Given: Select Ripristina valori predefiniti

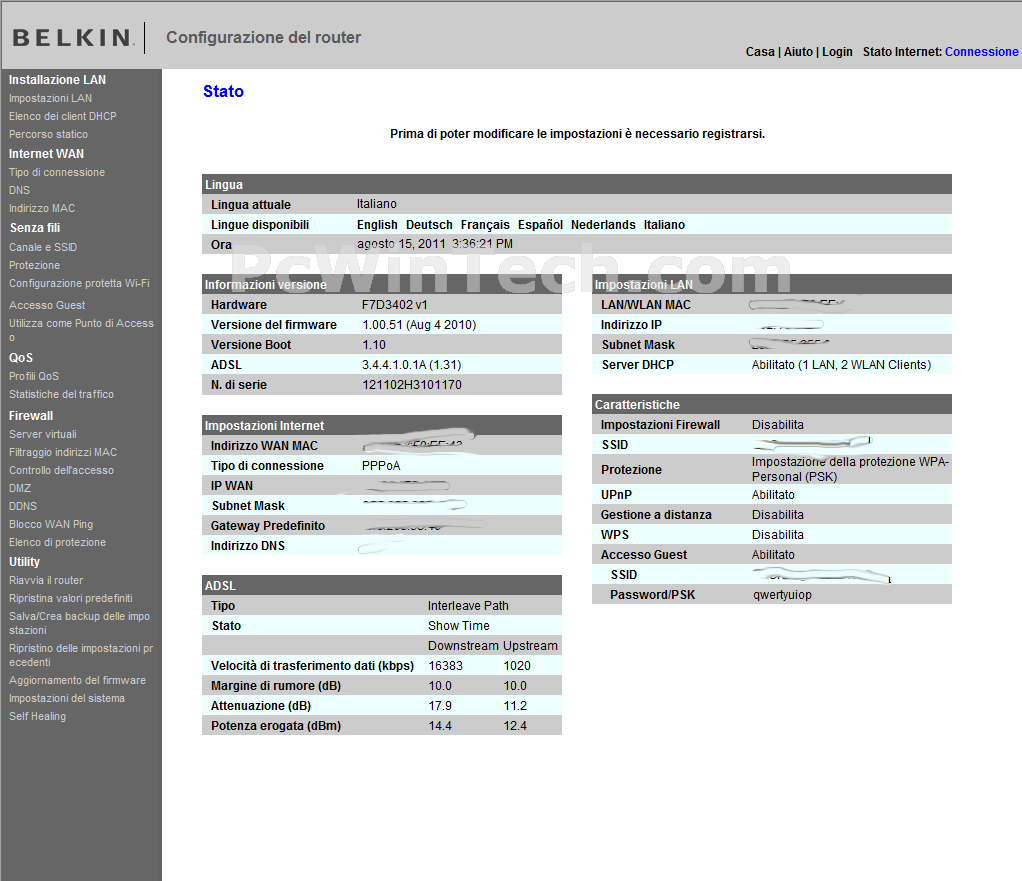Looking at the screenshot, I should point(70,598).
